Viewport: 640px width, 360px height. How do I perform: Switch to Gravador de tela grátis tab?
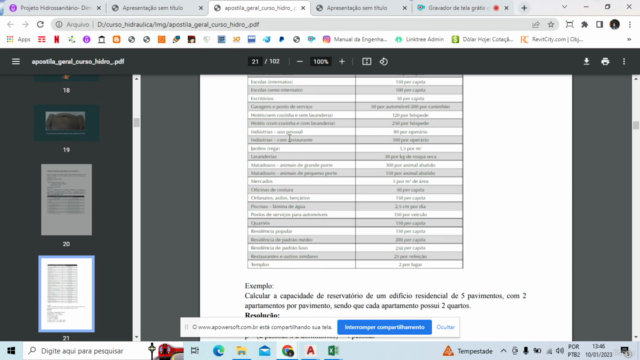[x=463, y=8]
